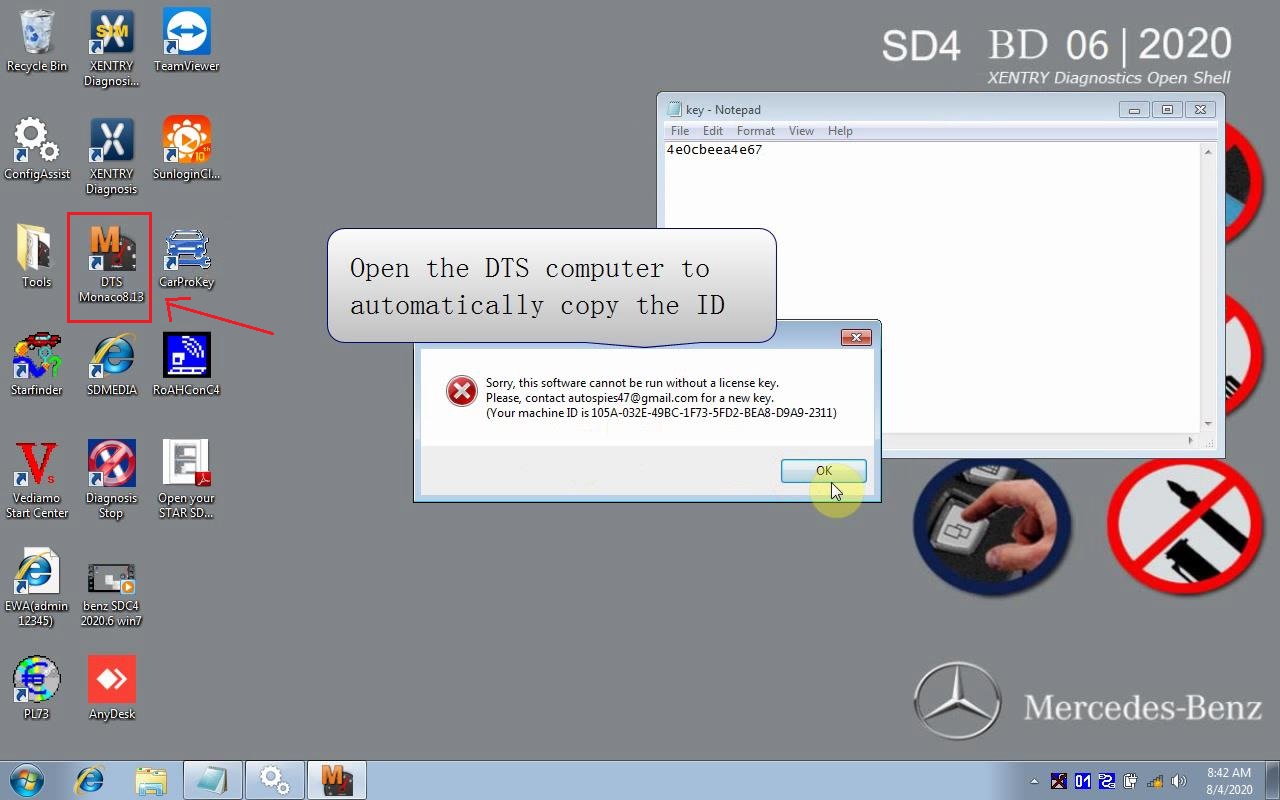Close the key - Notepad window
This screenshot has width=1280, height=800.
tap(1200, 110)
